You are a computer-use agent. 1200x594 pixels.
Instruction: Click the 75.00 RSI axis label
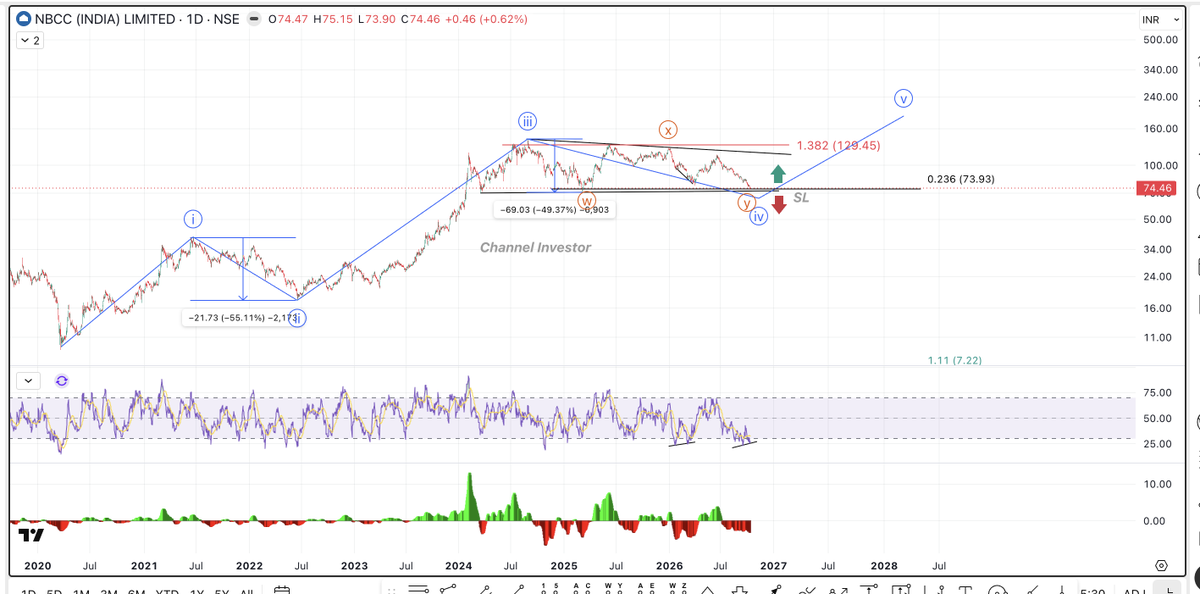point(1156,392)
